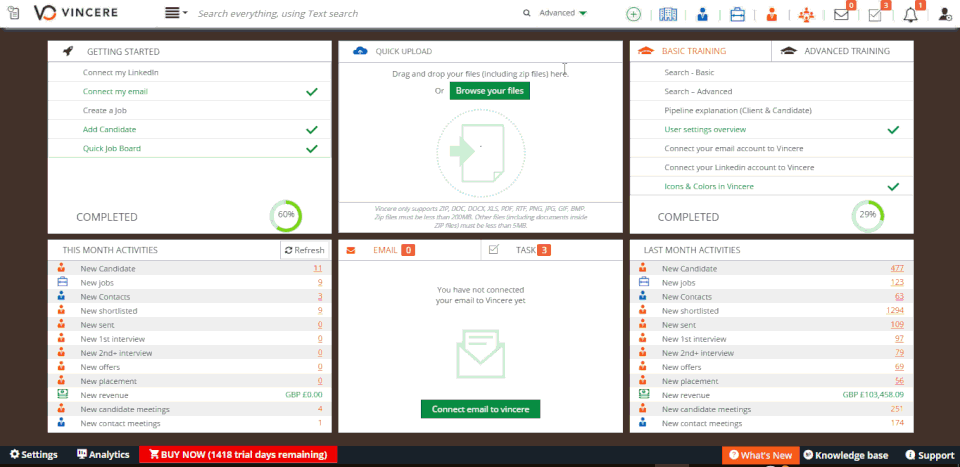Click the 60% completed progress ring

pyautogui.click(x=285, y=215)
